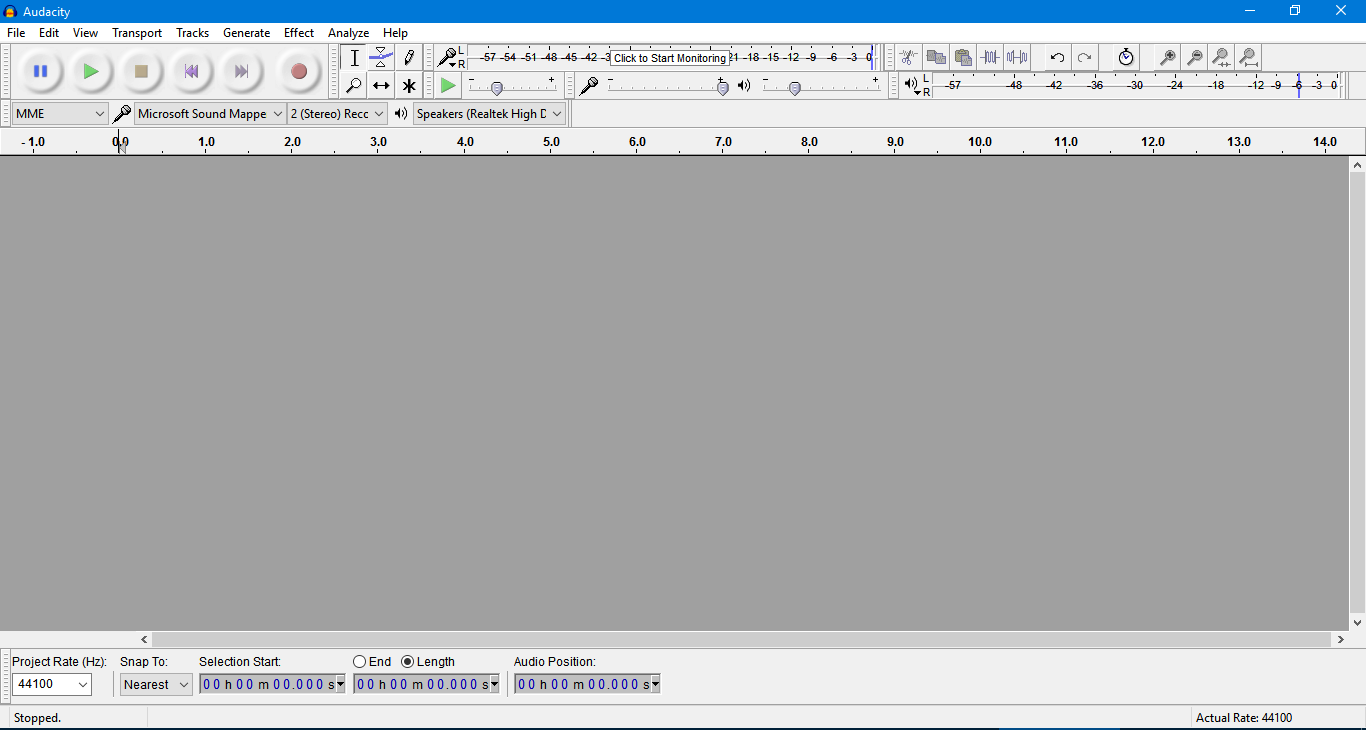
Task: Click the Redo arrow icon
Action: tap(1084, 58)
